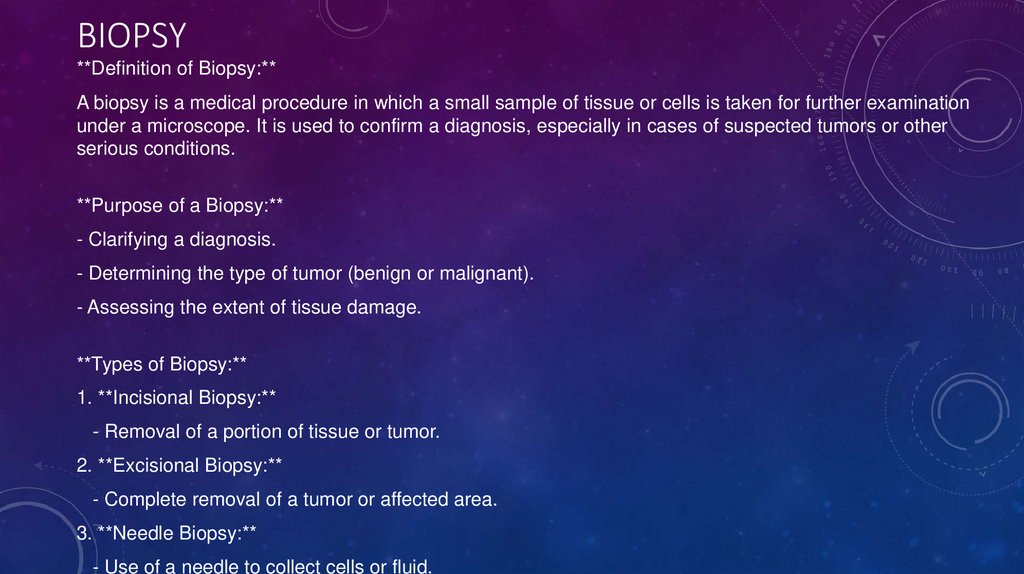Click the BIOPSY slide title
Screen dimensions: 1024x574
pyautogui.click(x=132, y=36)
